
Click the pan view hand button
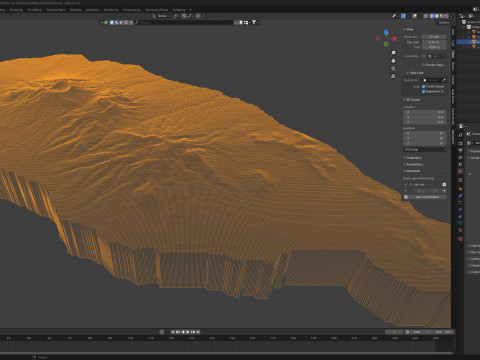coord(393,61)
